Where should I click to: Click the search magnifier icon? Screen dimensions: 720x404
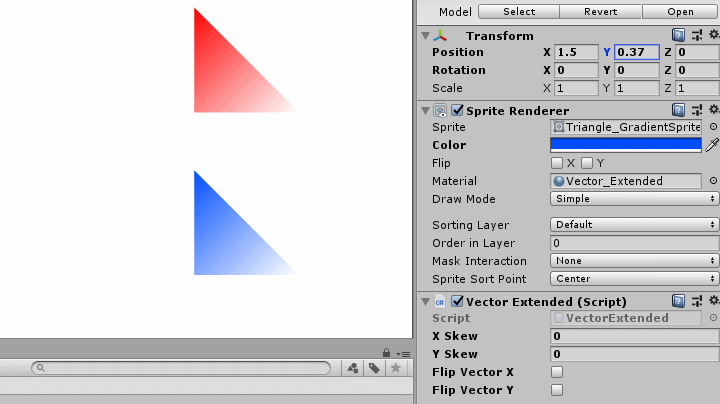click(40, 368)
